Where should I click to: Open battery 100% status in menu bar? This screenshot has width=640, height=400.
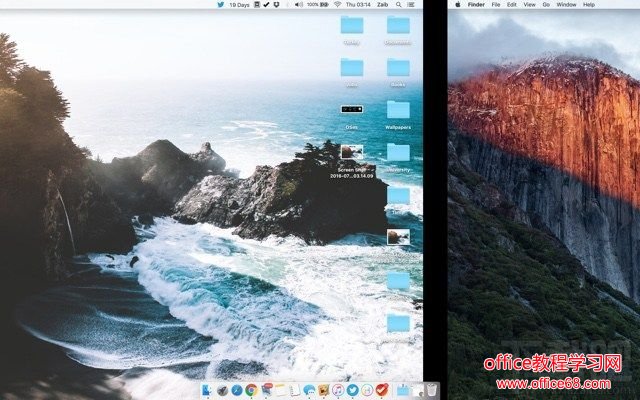coord(318,4)
